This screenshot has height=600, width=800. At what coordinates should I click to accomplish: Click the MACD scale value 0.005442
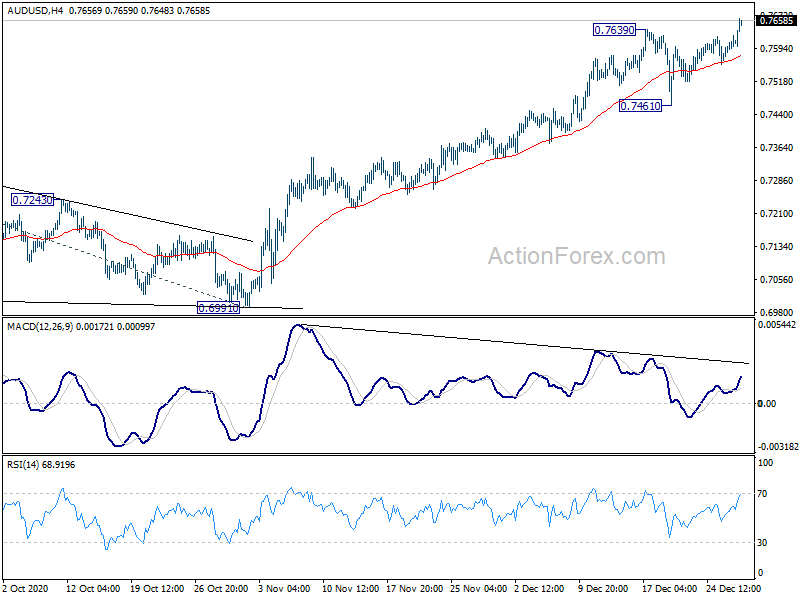click(x=777, y=325)
